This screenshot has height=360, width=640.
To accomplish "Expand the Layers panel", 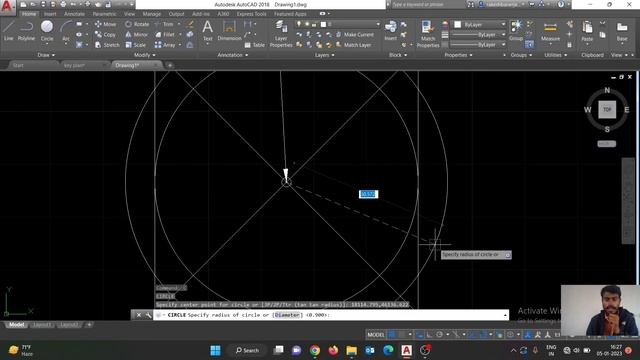I will click(324, 55).
